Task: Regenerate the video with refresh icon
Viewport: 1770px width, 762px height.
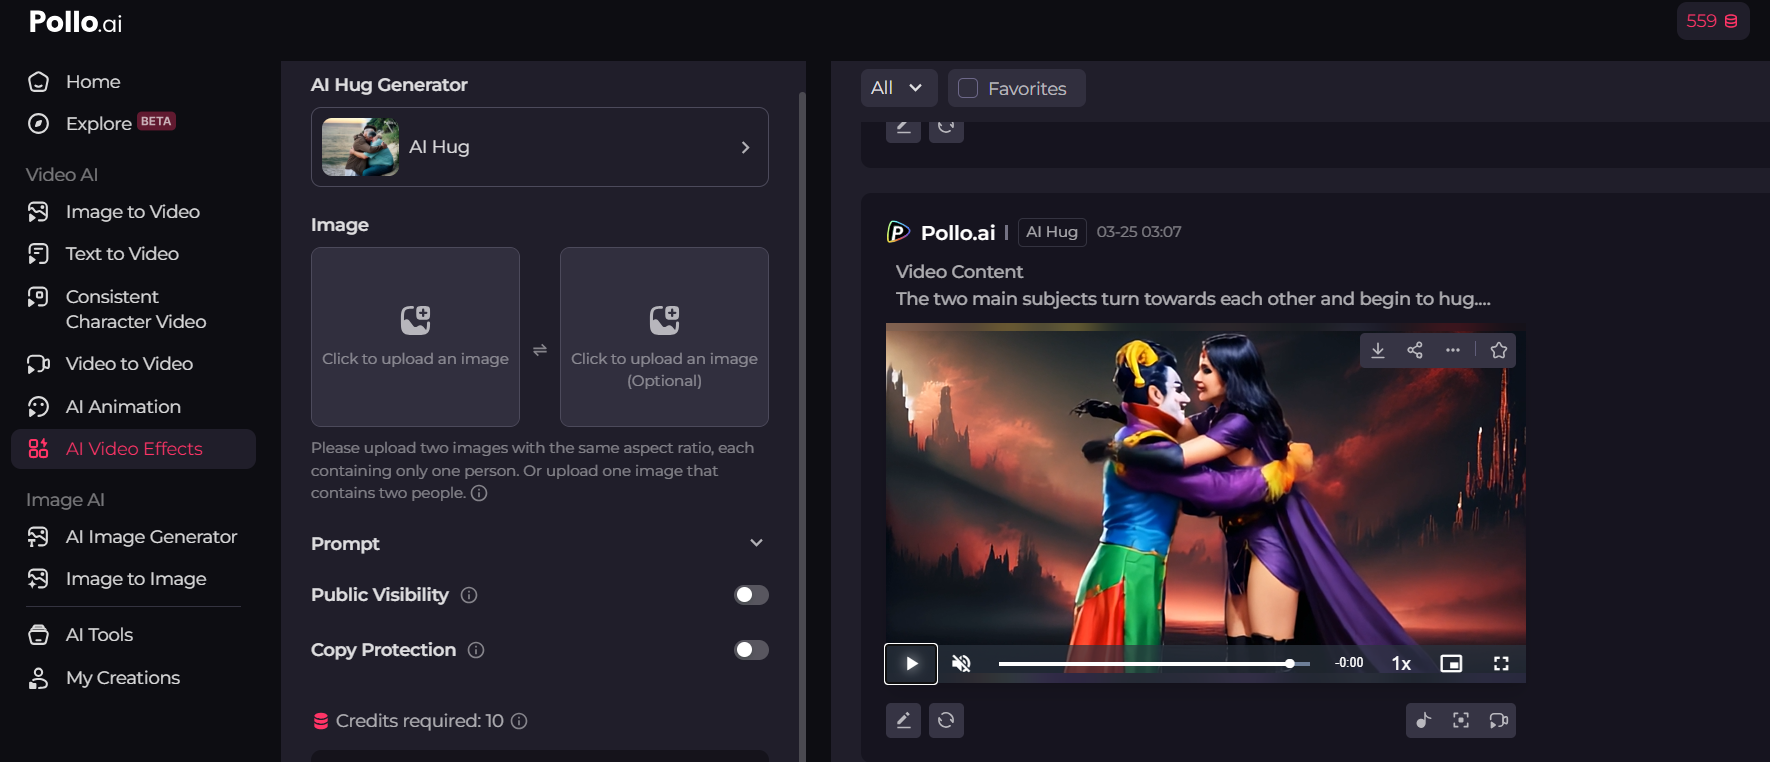Action: coord(946,720)
